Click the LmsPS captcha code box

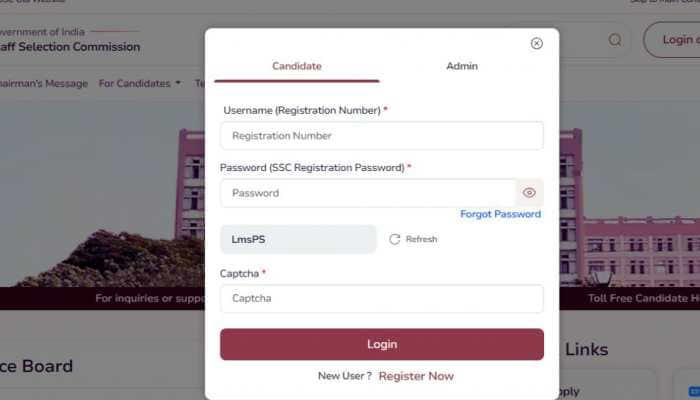[x=298, y=239]
